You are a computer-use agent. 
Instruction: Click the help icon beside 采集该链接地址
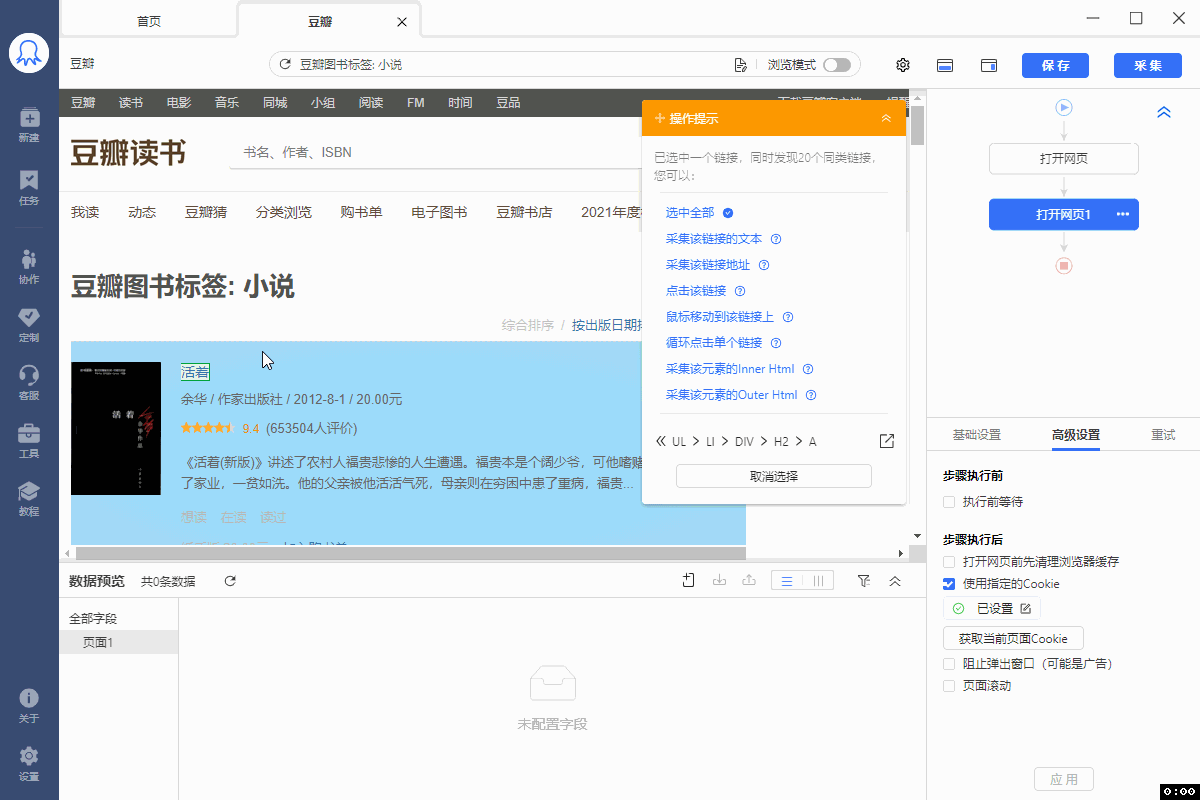click(764, 265)
